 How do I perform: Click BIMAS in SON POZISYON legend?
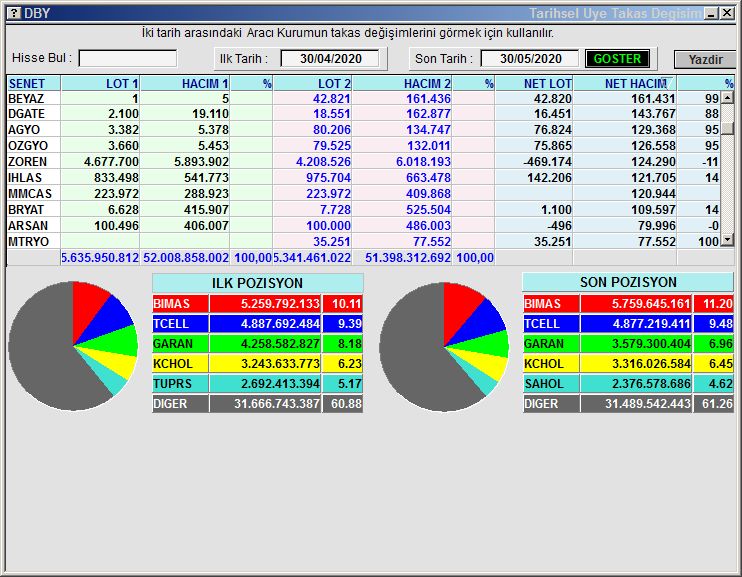551,303
